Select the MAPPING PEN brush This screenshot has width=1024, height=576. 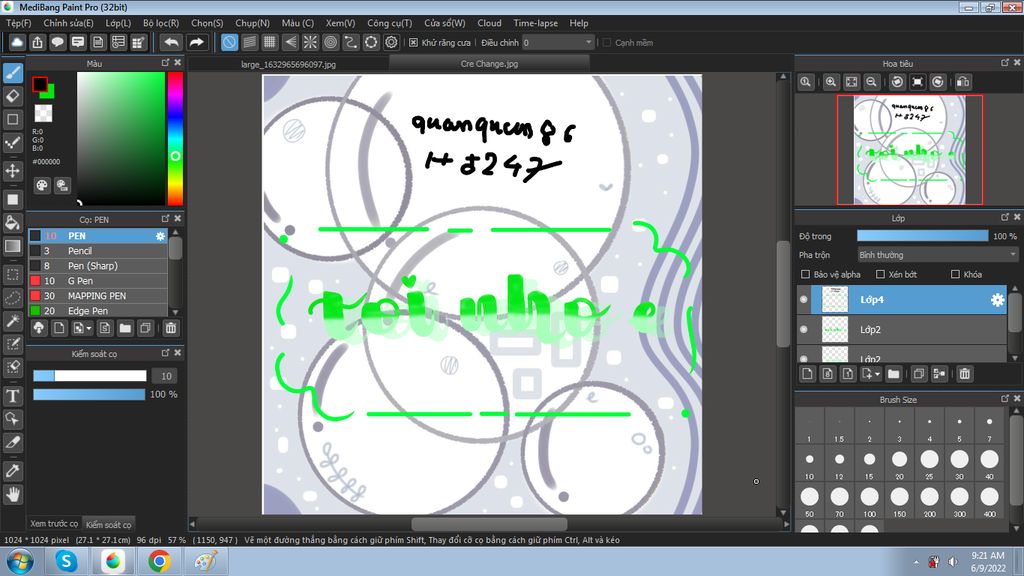click(x=98, y=296)
